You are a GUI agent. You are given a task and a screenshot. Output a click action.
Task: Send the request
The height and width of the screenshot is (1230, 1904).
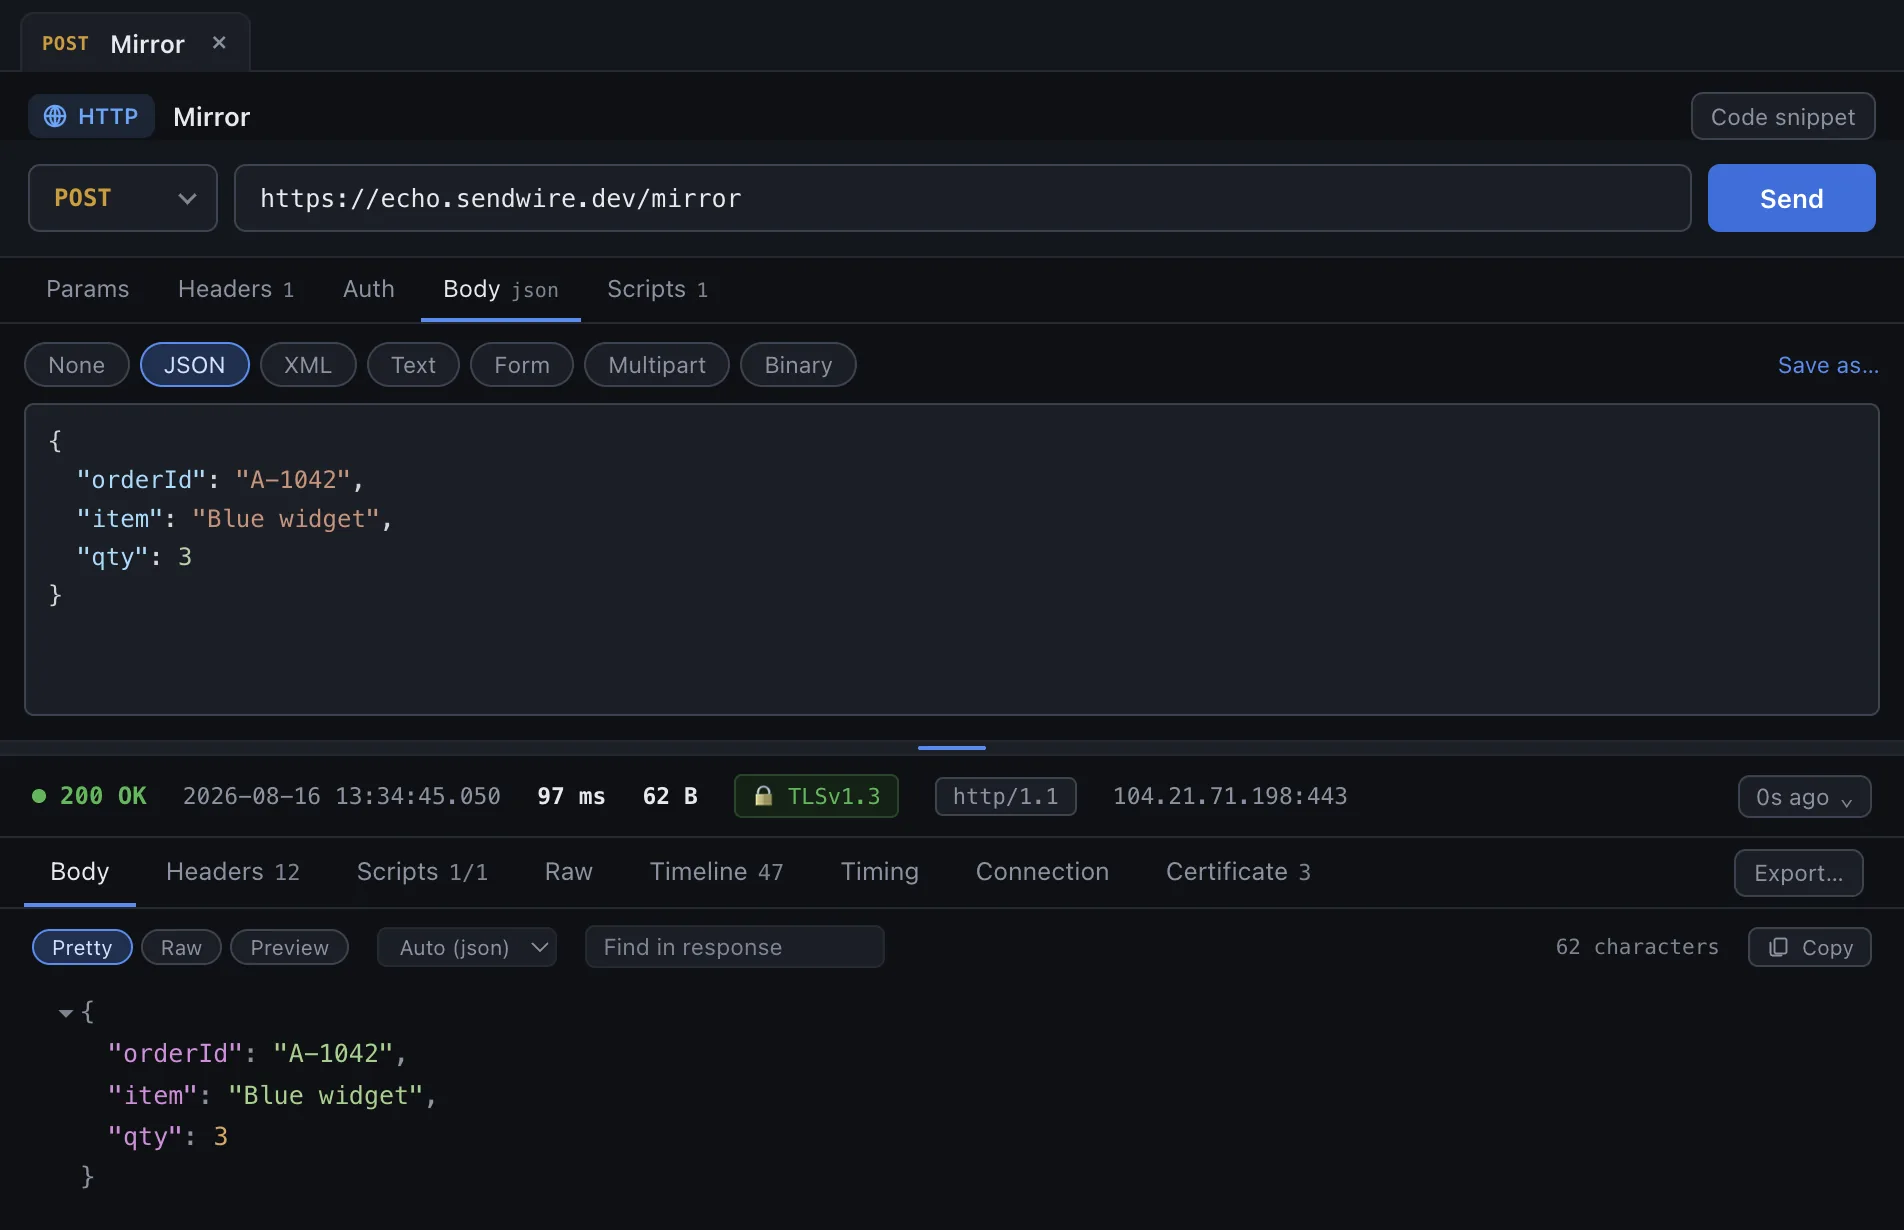click(1792, 198)
